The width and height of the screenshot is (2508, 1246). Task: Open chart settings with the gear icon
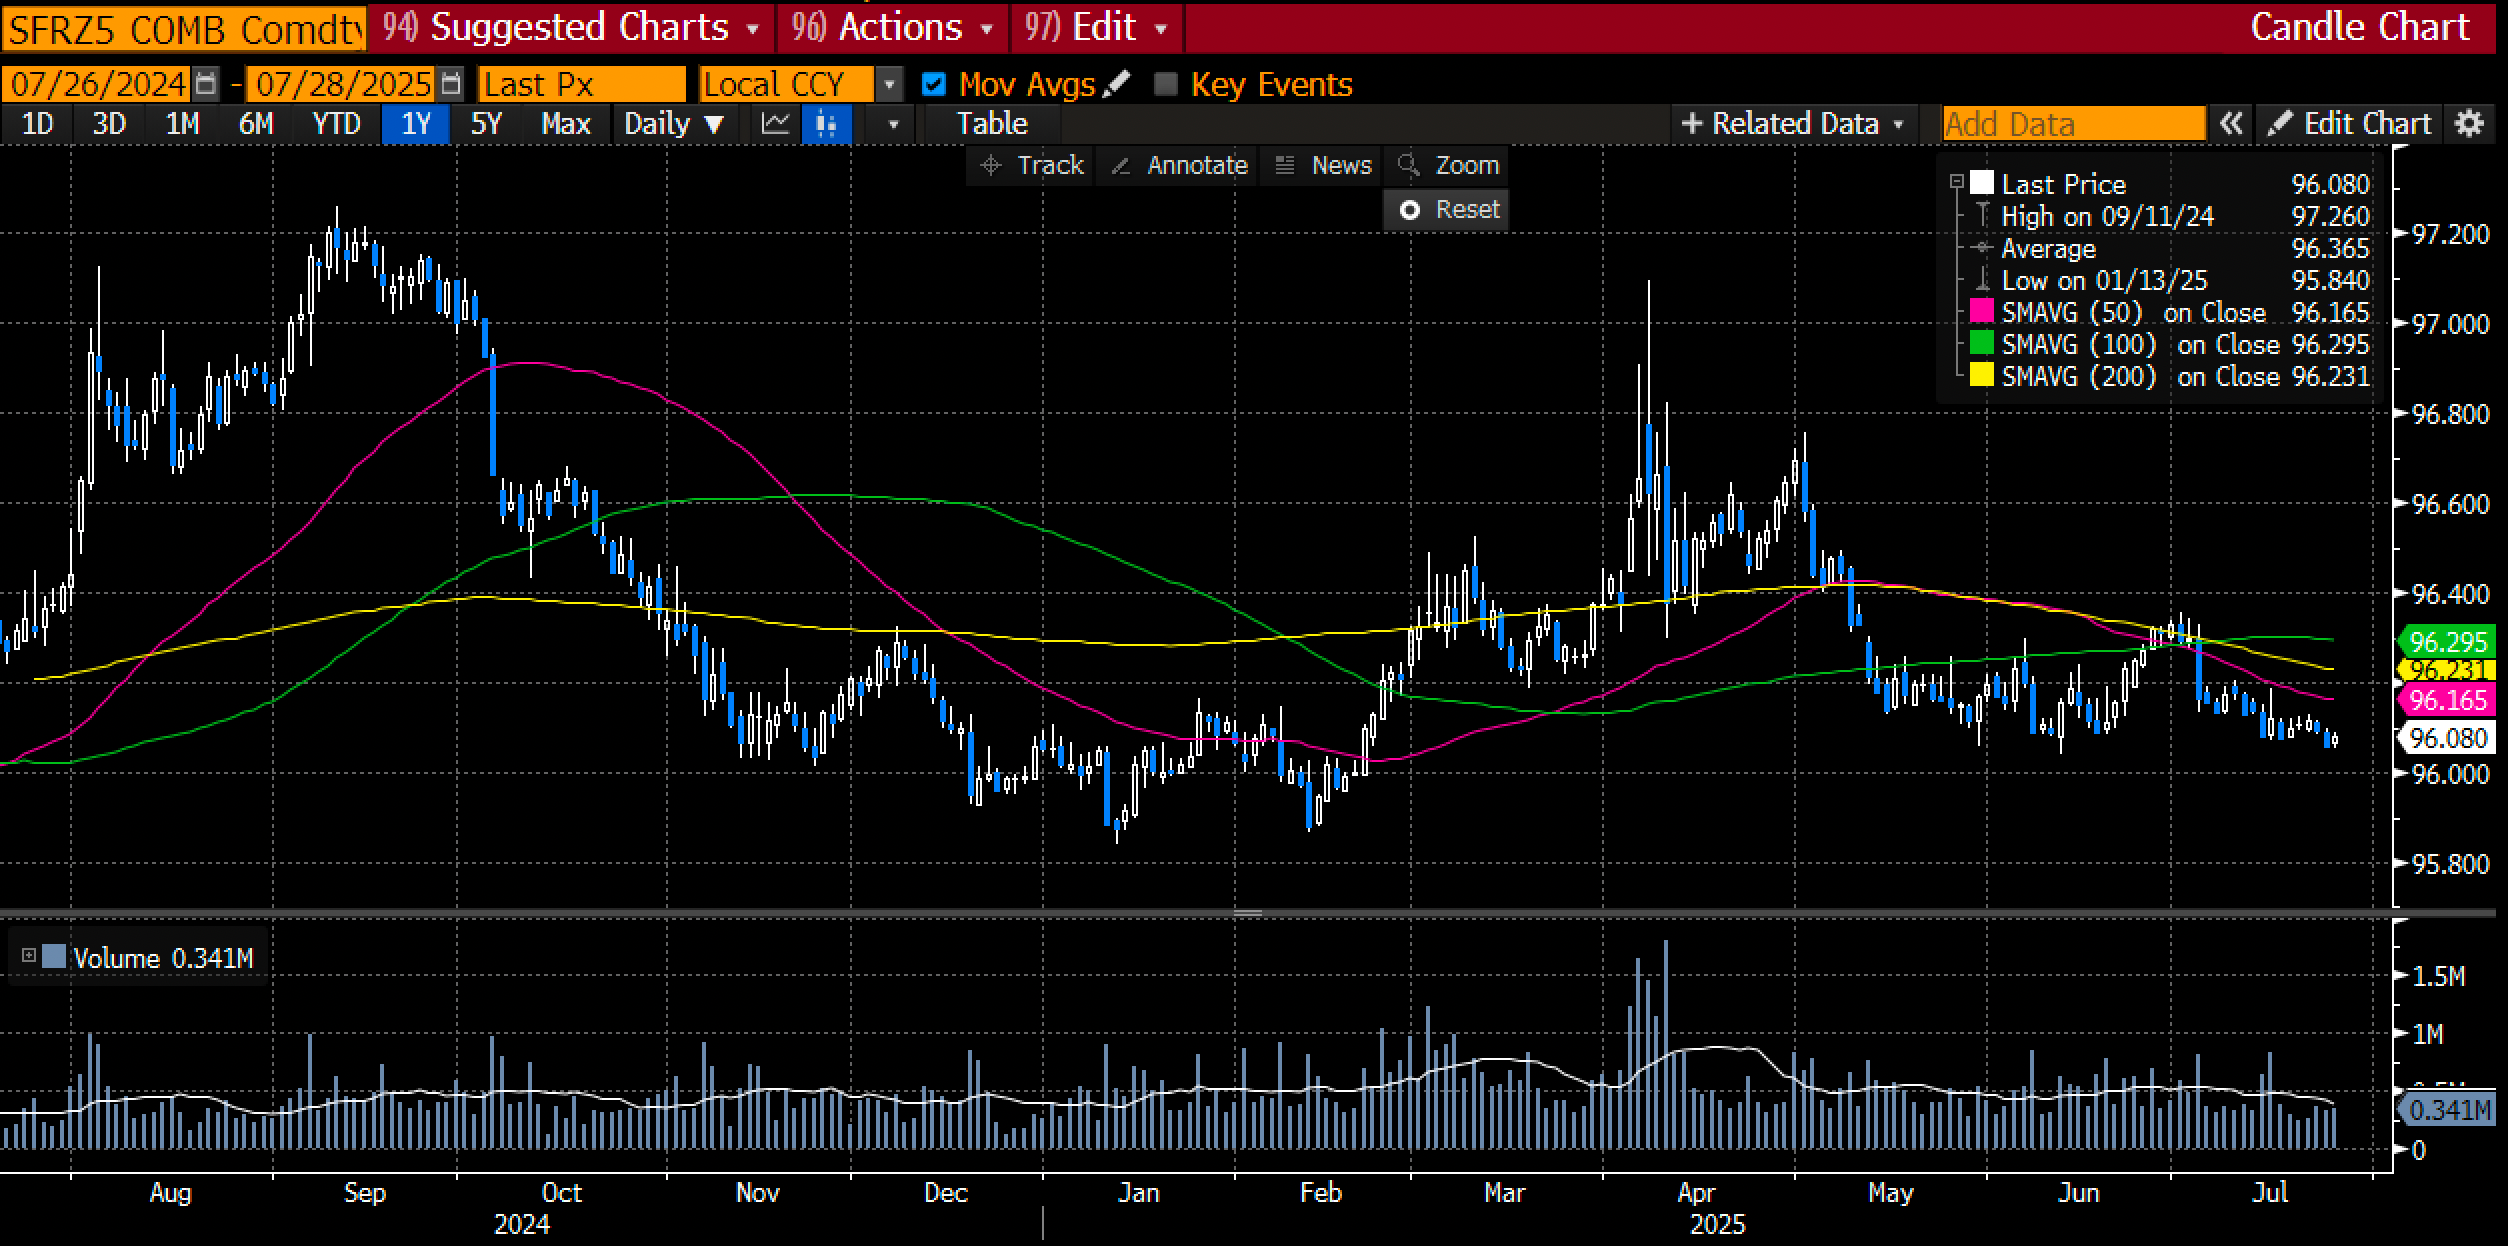coord(2469,124)
